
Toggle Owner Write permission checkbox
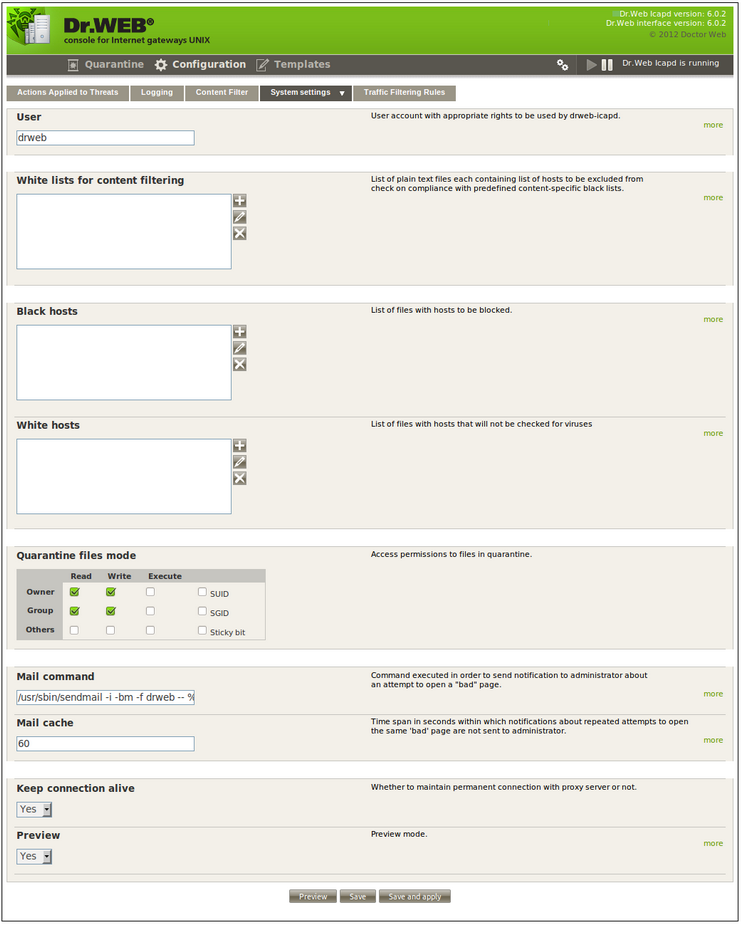pos(111,592)
